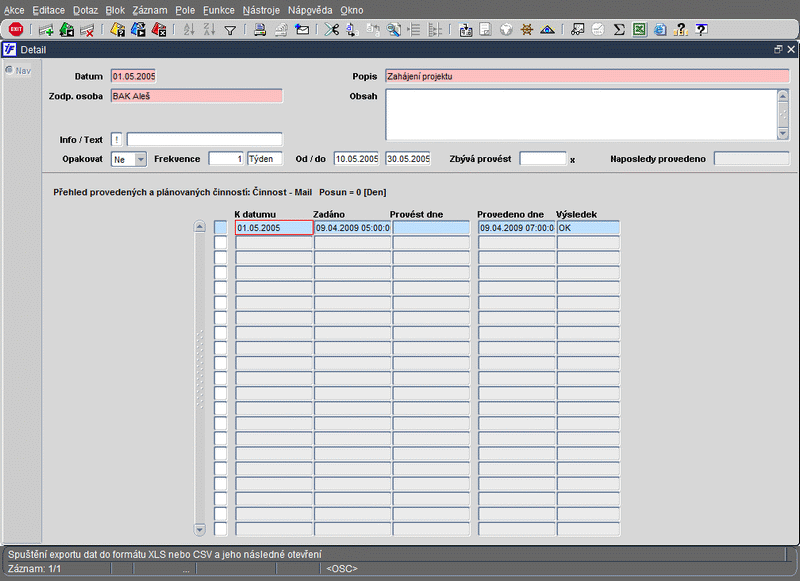This screenshot has height=581, width=800.
Task: Open the Okno menu
Action: [352, 10]
